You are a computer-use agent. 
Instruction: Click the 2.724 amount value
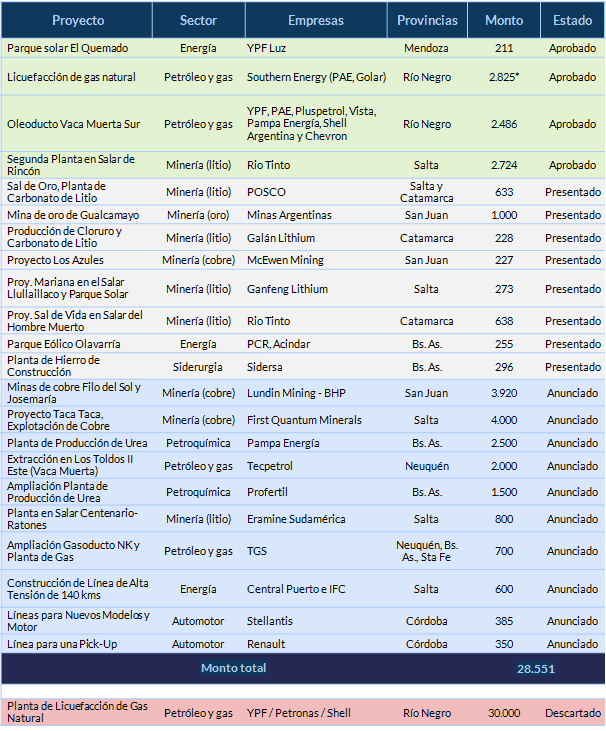pos(504,165)
